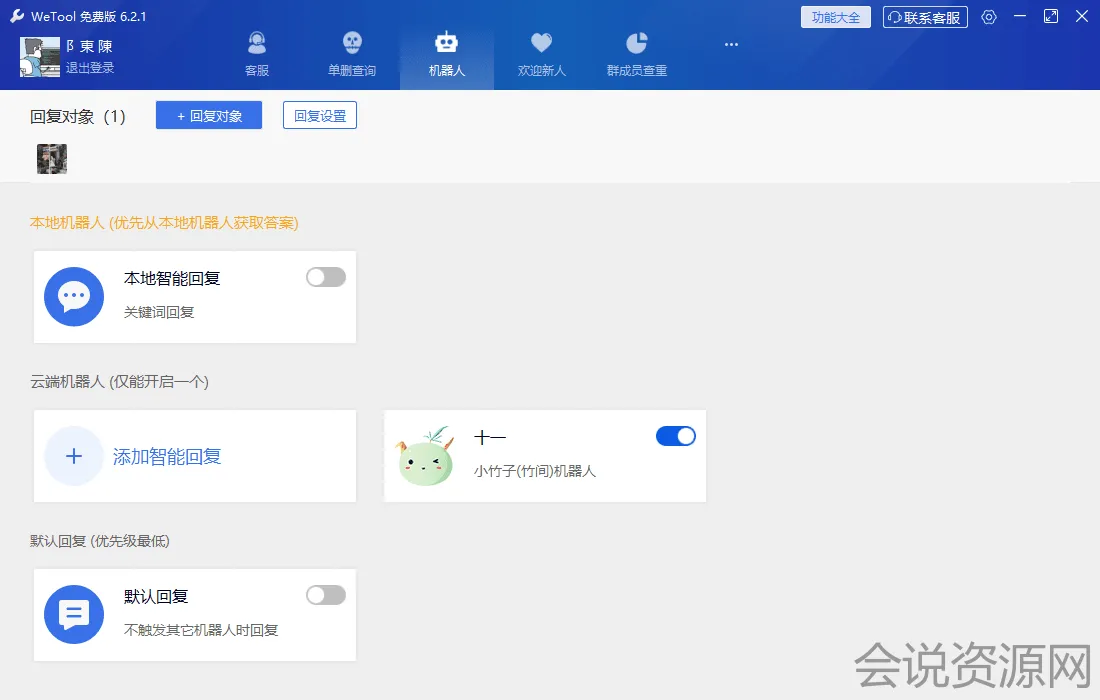Click the 联系客服 contact support button
Screen dimensions: 1100x700
(925, 17)
